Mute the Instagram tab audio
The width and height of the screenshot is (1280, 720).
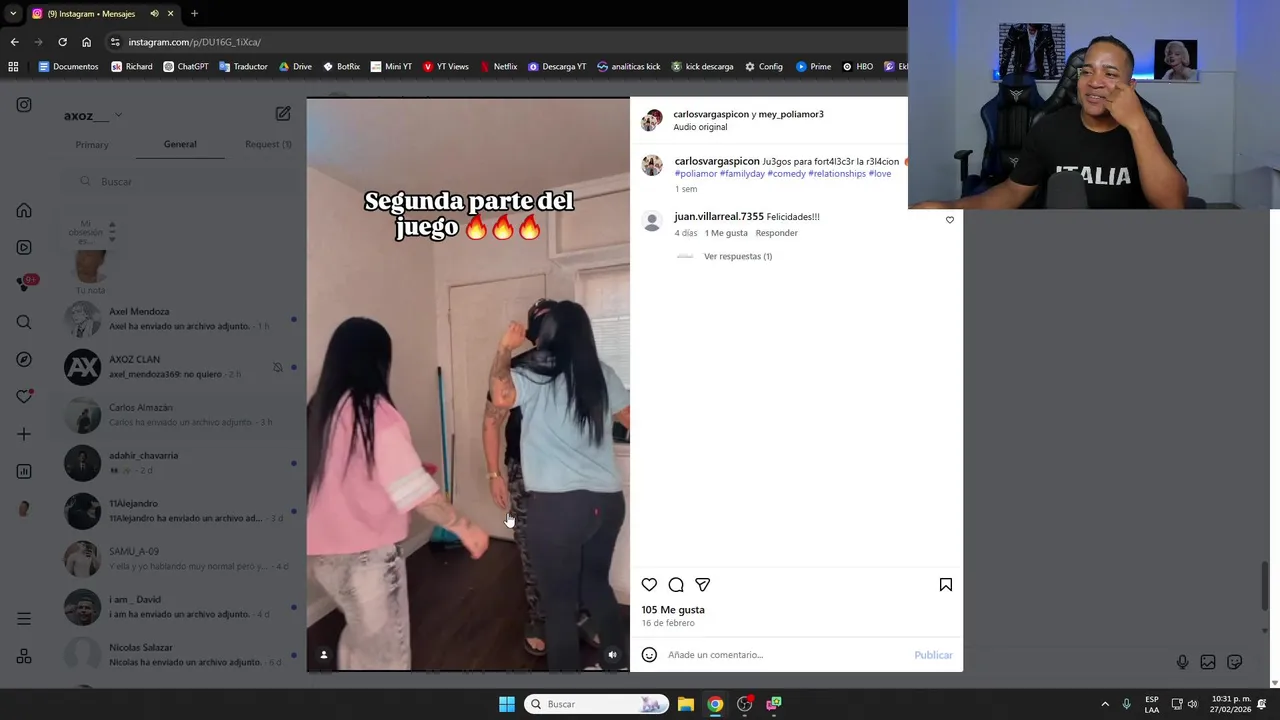coord(154,14)
